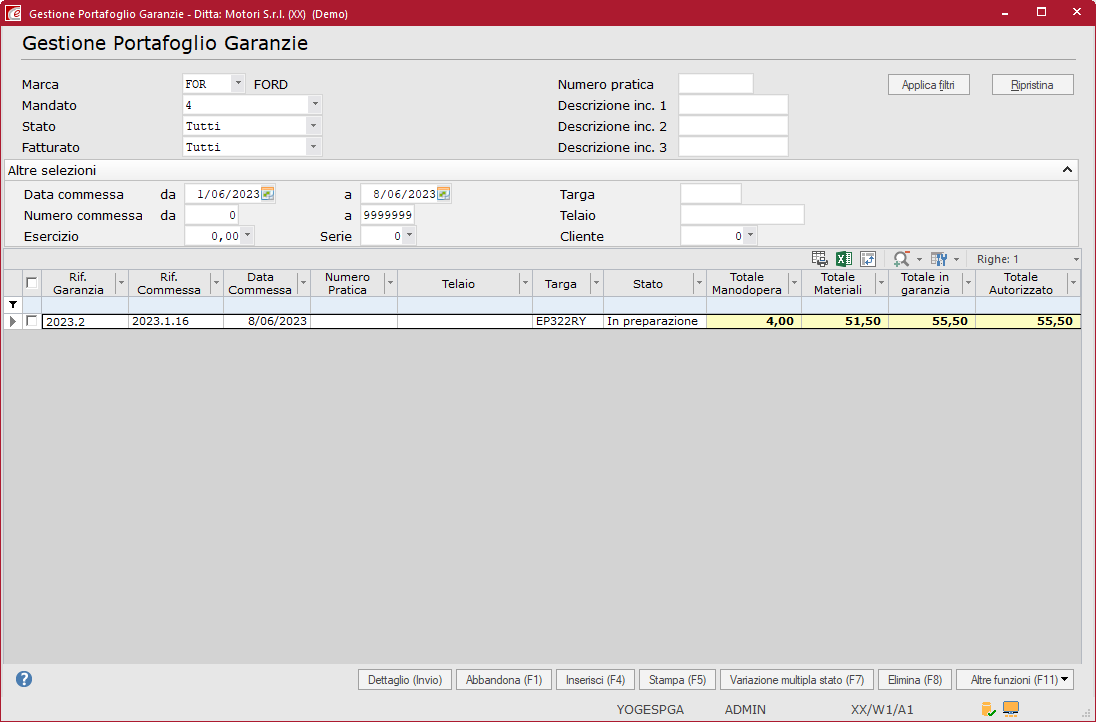Check the row checkbox for garanzia 2023.2

[32, 321]
